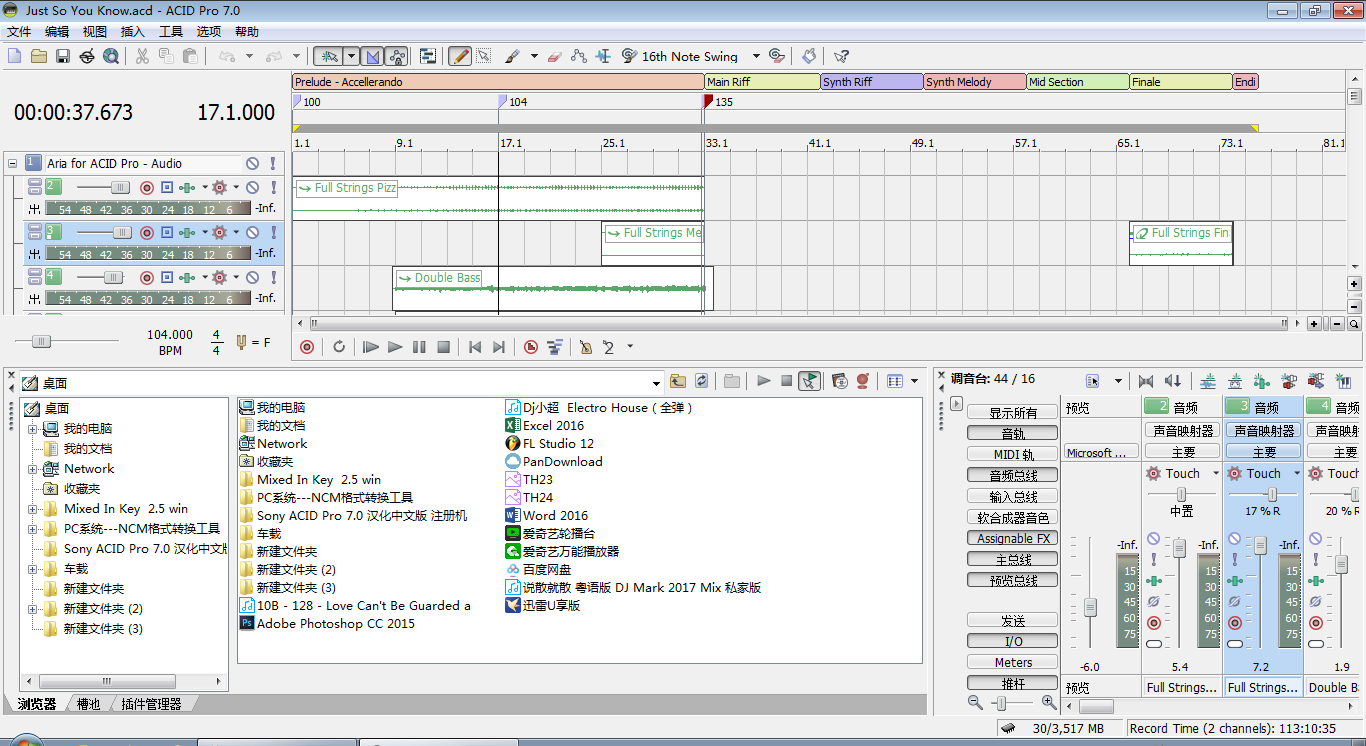Click the 发送 console button
This screenshot has width=1366, height=746.
coord(1013,620)
